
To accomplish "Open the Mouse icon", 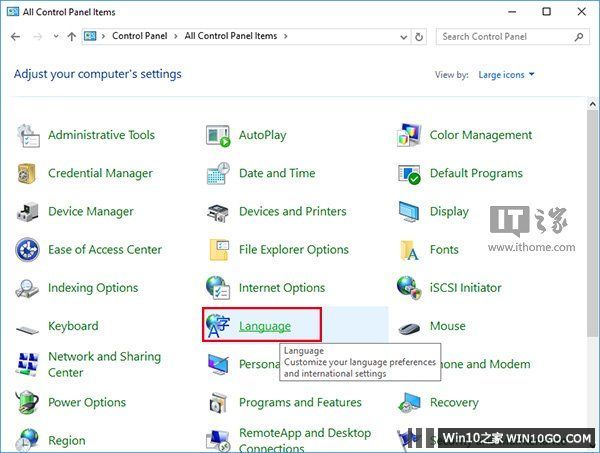I will 409,328.
